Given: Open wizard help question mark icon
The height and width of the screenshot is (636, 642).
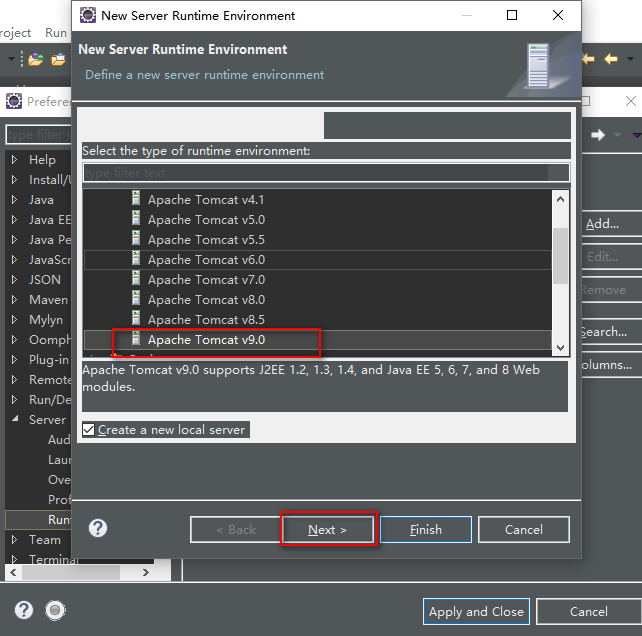Looking at the screenshot, I should [x=98, y=528].
